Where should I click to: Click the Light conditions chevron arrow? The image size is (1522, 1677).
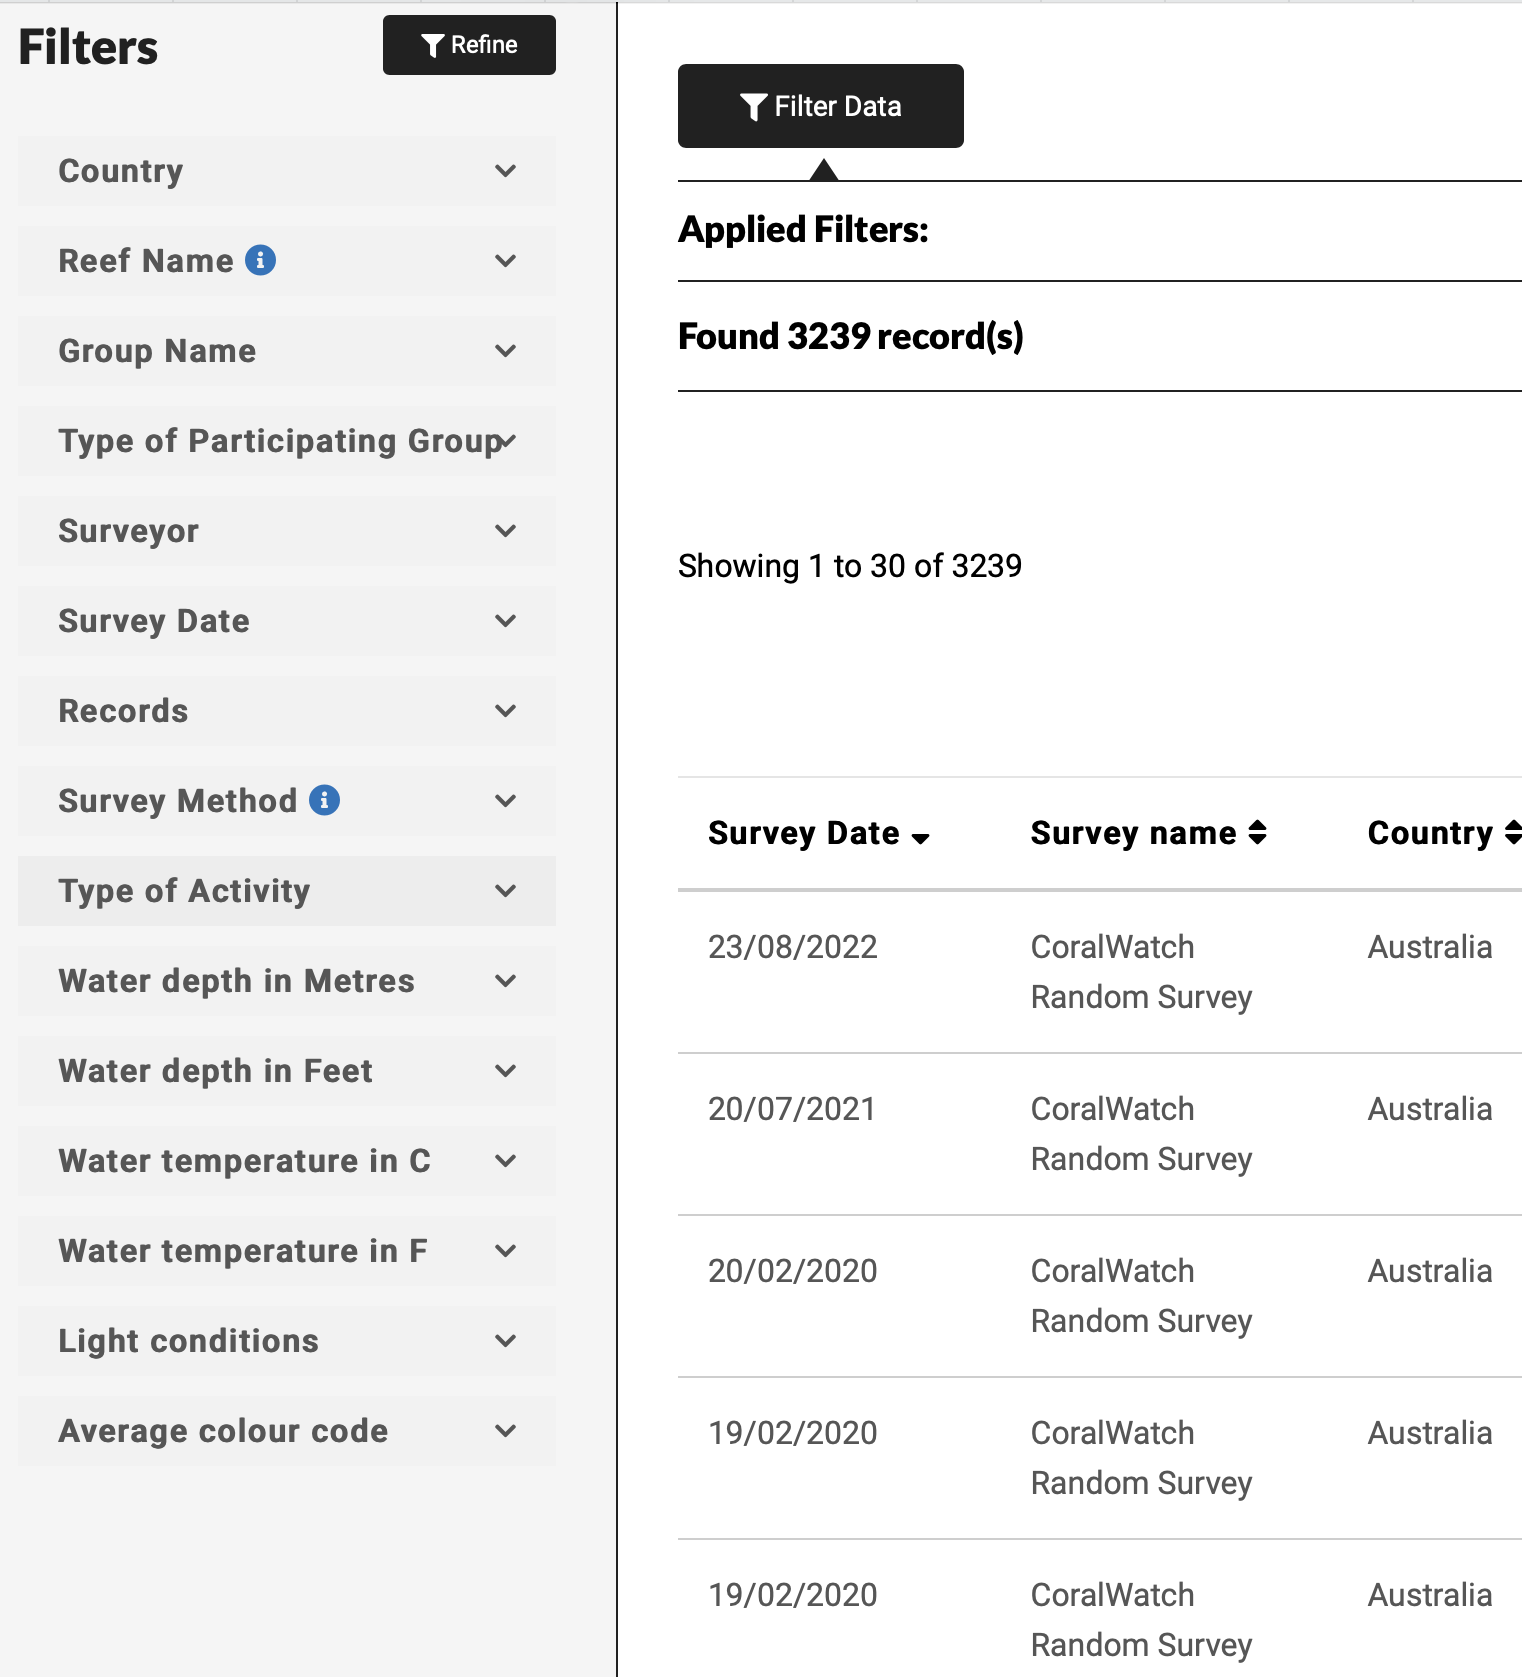tap(506, 1341)
